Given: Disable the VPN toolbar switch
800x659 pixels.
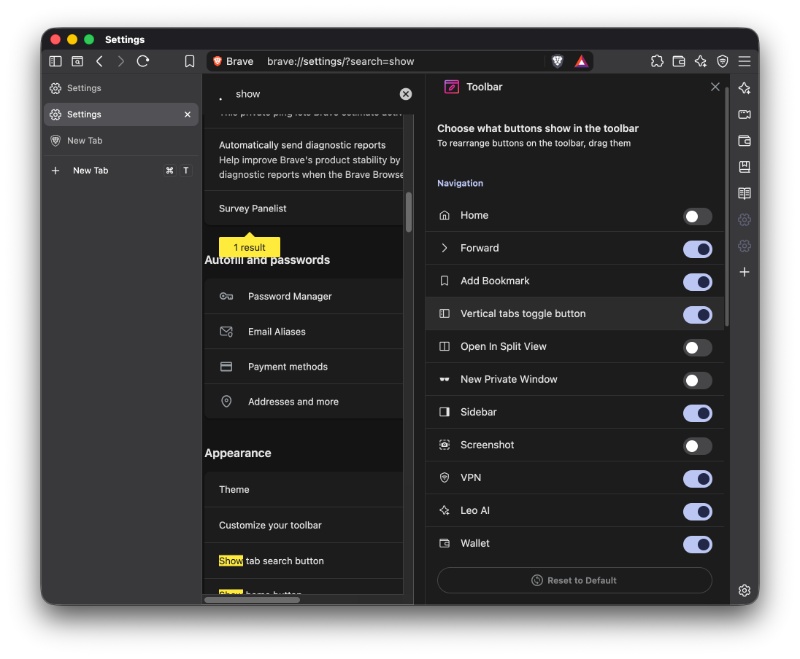Looking at the screenshot, I should pyautogui.click(x=697, y=479).
